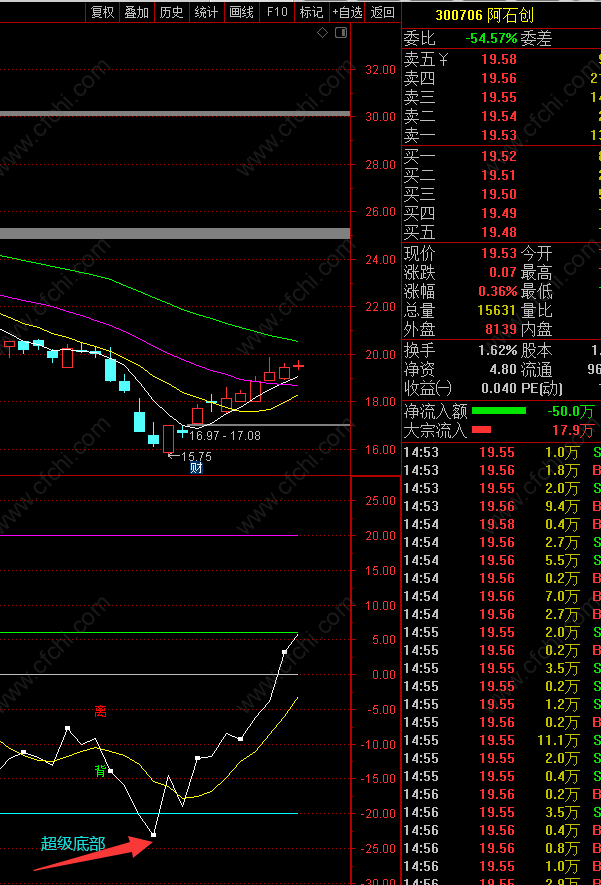This screenshot has width=601, height=885.
Task: Click the 涨幅 value 0.36%
Action: [x=498, y=292]
